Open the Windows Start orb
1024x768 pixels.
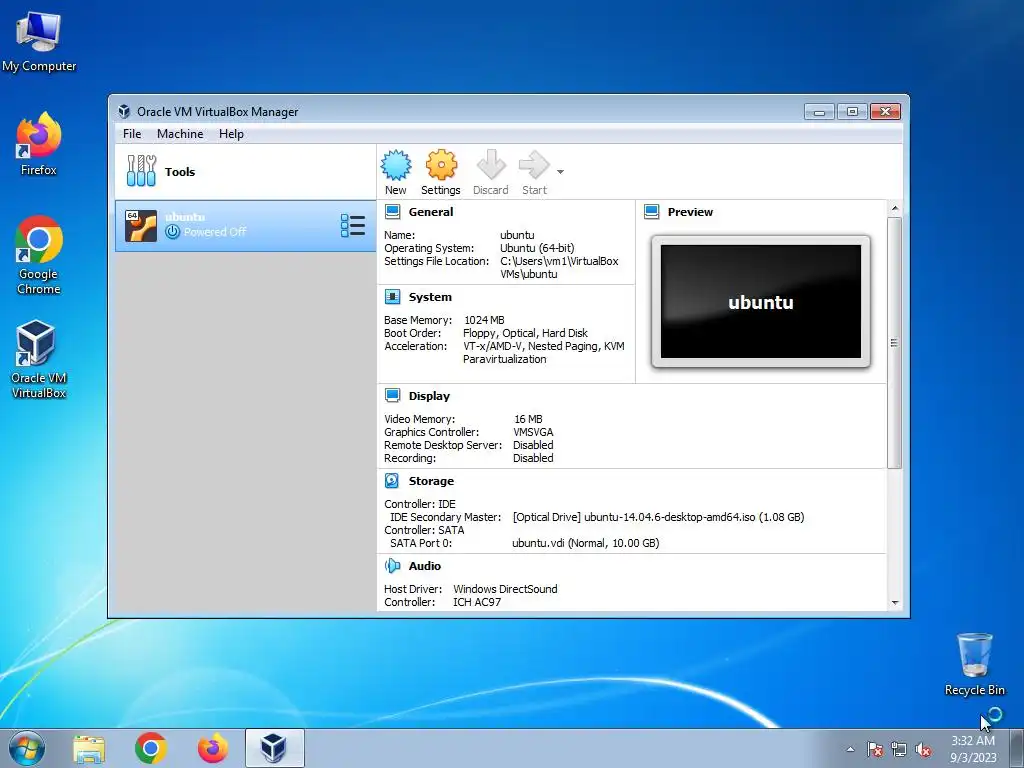[27, 748]
